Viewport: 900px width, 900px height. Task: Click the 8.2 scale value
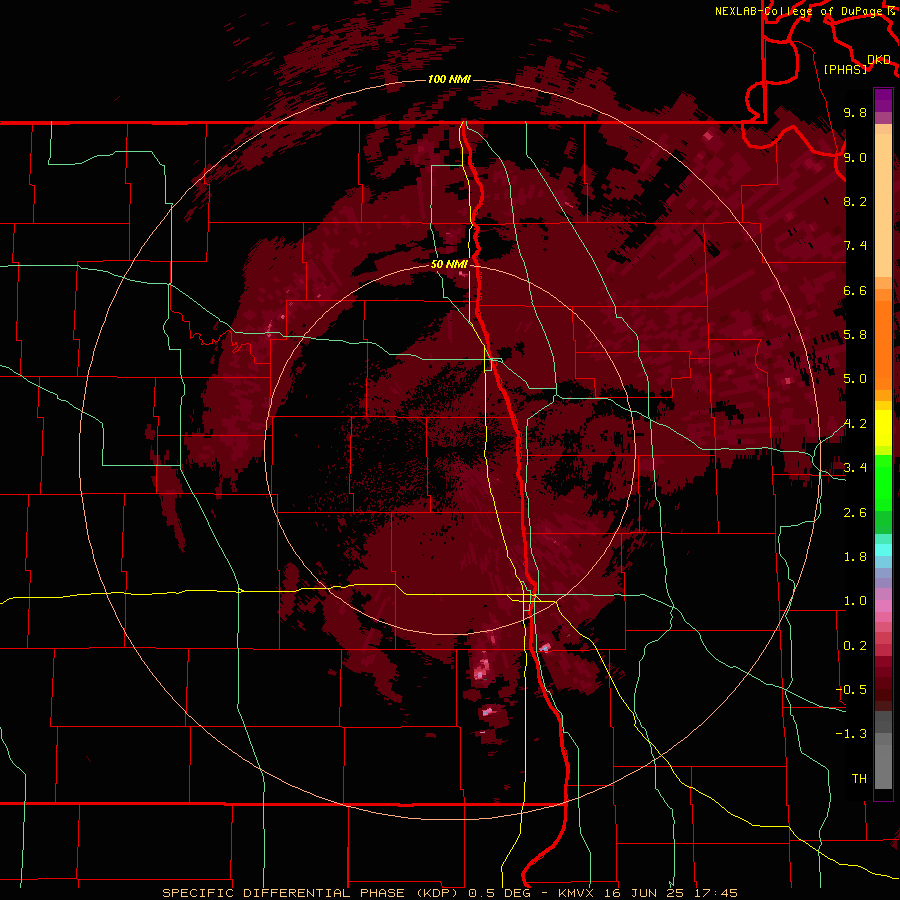(x=855, y=201)
